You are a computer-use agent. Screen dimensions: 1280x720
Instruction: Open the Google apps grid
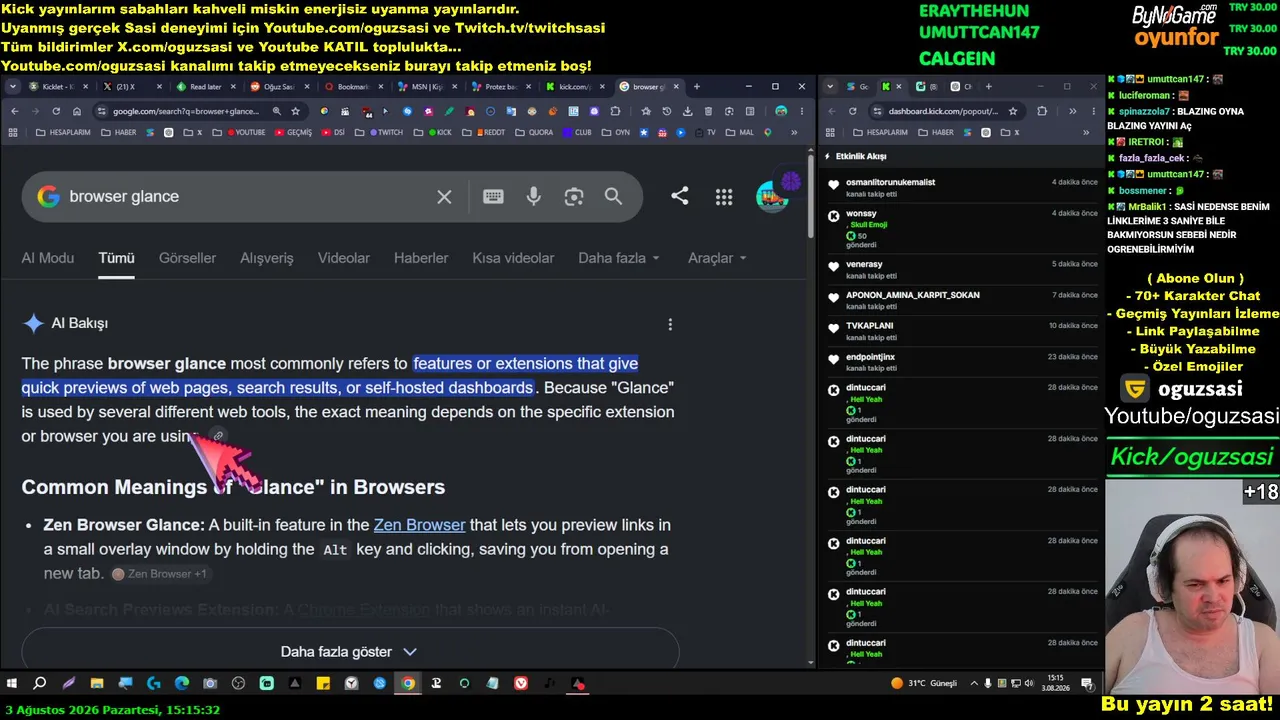pyautogui.click(x=724, y=197)
